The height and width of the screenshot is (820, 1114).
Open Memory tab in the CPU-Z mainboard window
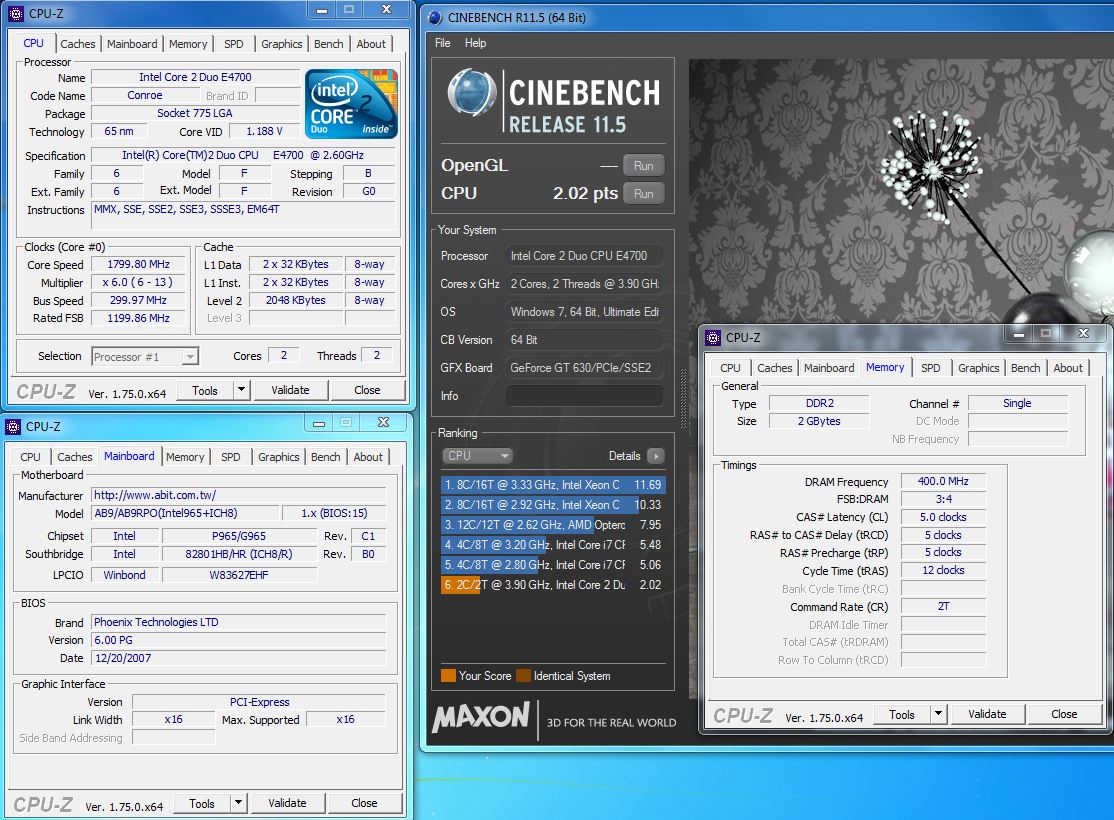coord(185,457)
